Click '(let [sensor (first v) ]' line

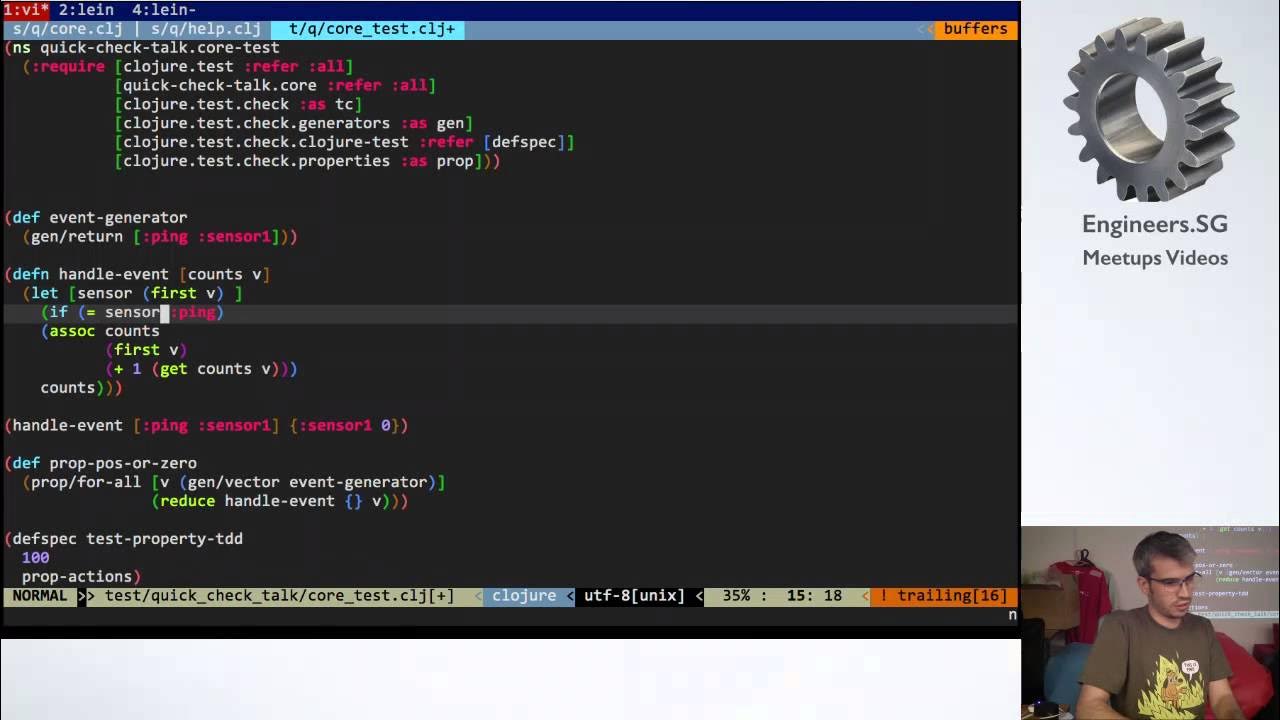pyautogui.click(x=132, y=293)
